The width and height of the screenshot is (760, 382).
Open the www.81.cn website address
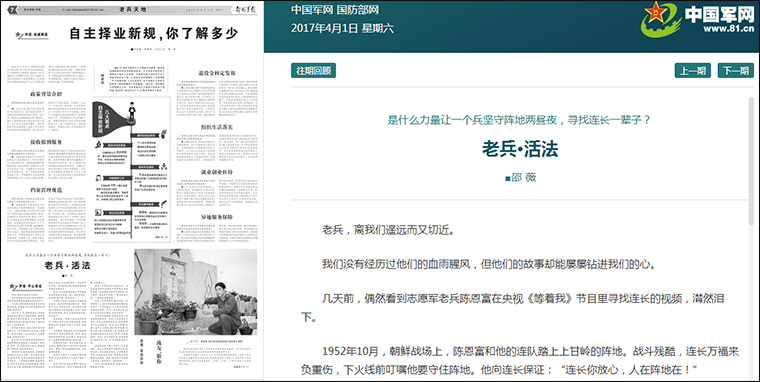[728, 29]
